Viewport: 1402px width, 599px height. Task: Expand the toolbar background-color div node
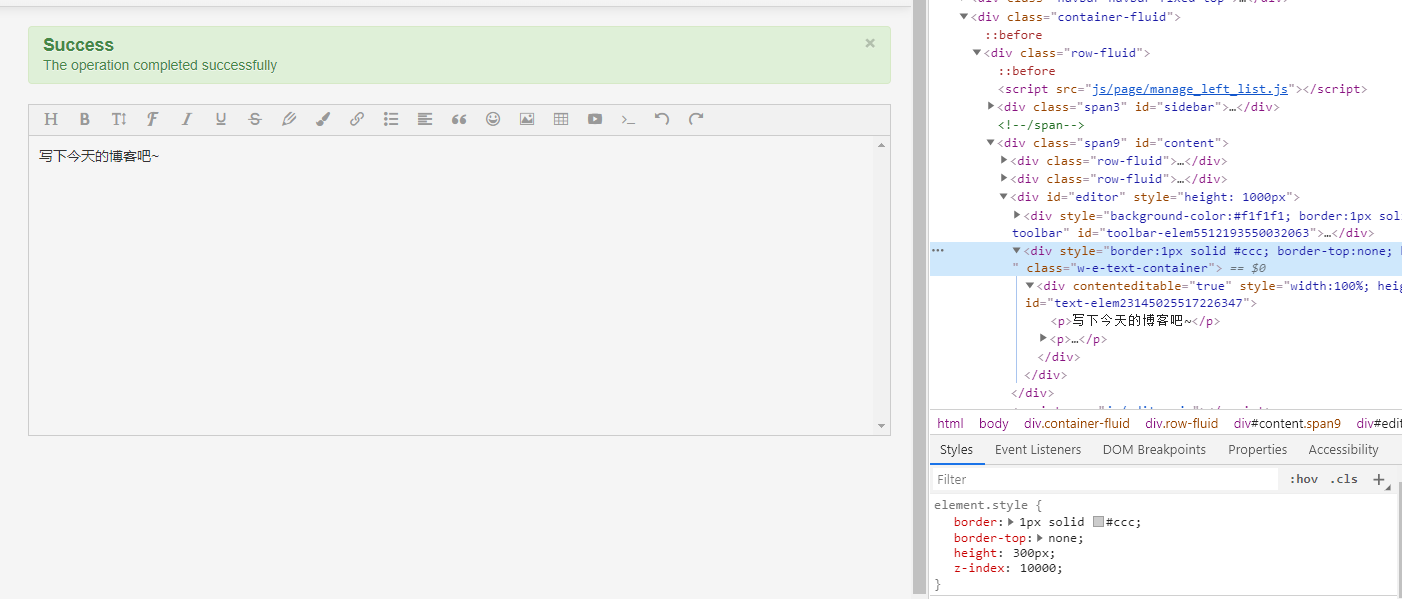[x=1017, y=215]
